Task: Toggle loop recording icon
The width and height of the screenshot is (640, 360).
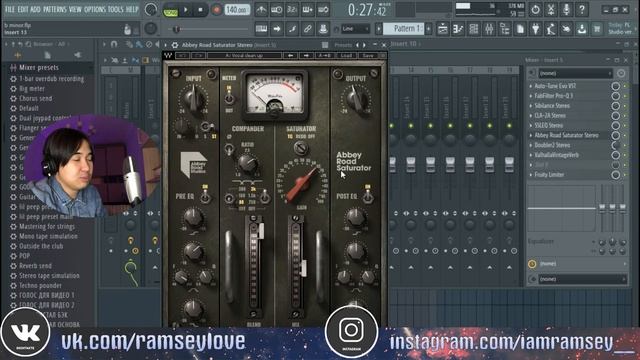Action: click(323, 10)
